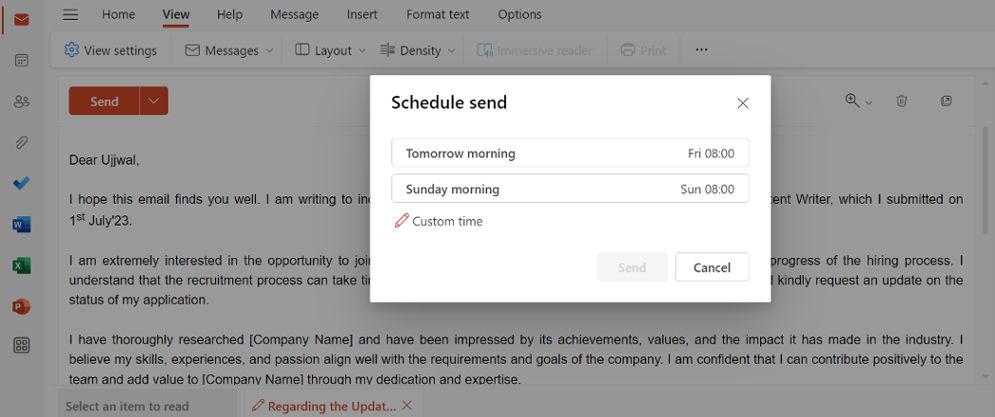Screen dimensions: 995x417
Task: Open the Density dropdown
Action: (427, 50)
